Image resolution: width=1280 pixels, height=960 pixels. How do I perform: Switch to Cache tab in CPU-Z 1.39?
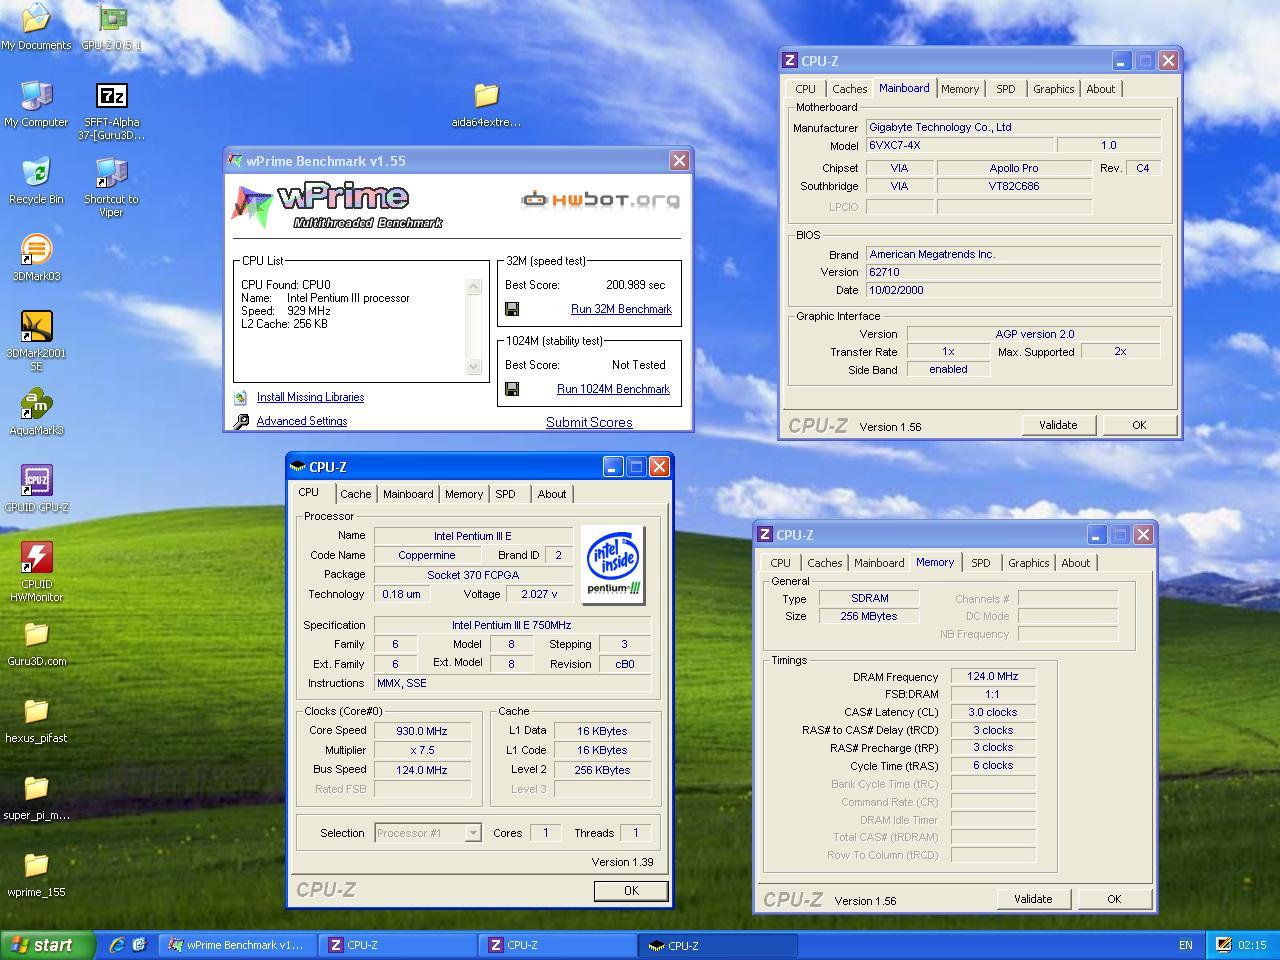click(x=355, y=494)
